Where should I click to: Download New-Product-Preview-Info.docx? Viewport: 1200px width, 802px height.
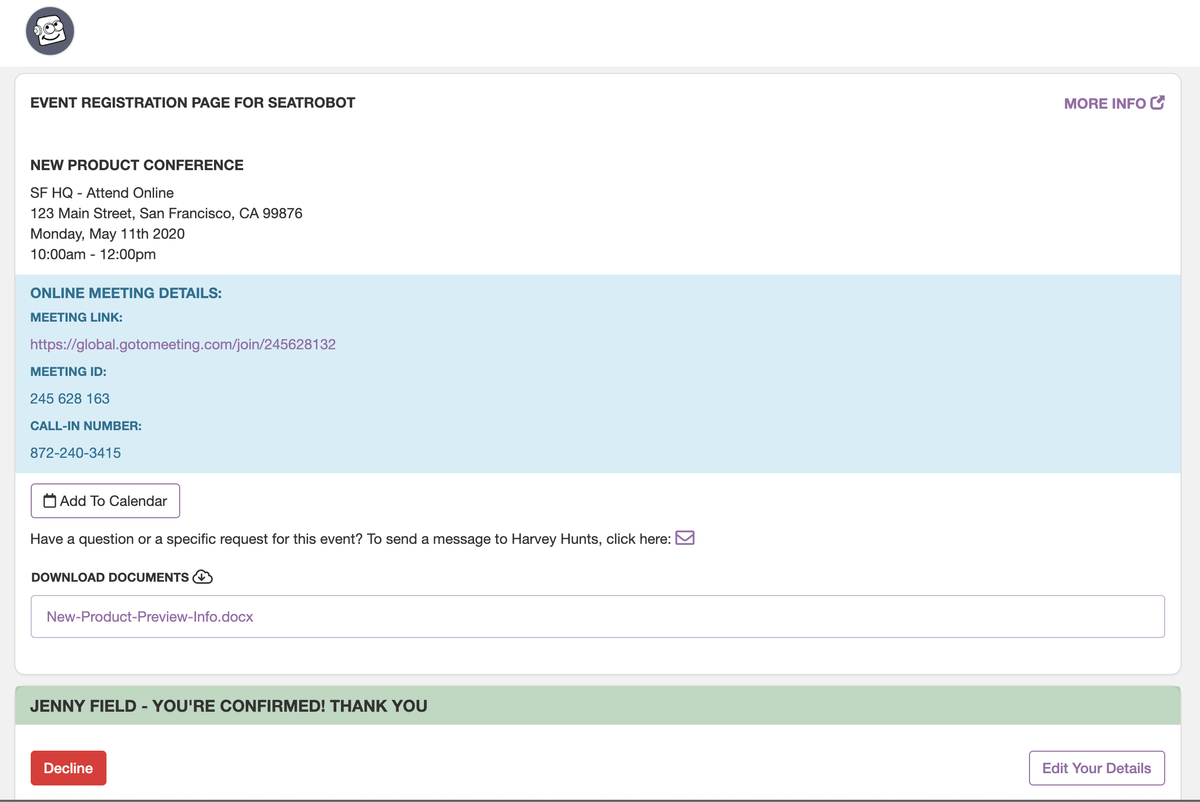[148, 616]
